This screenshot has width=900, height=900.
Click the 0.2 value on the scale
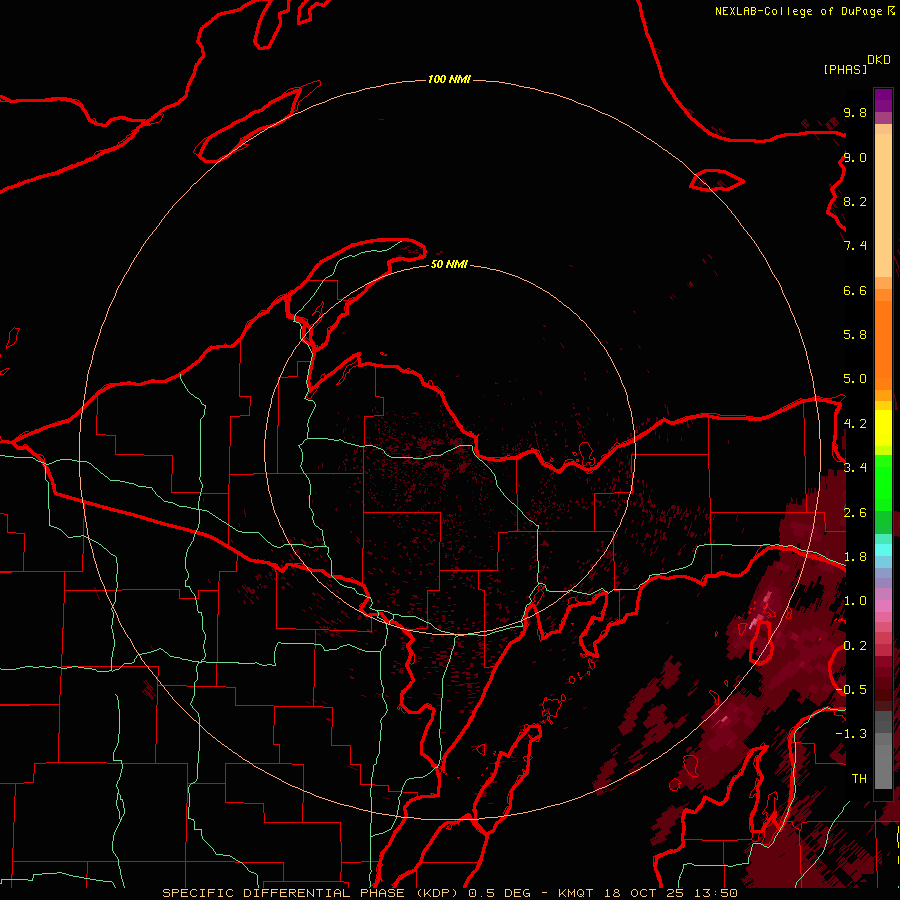point(855,646)
